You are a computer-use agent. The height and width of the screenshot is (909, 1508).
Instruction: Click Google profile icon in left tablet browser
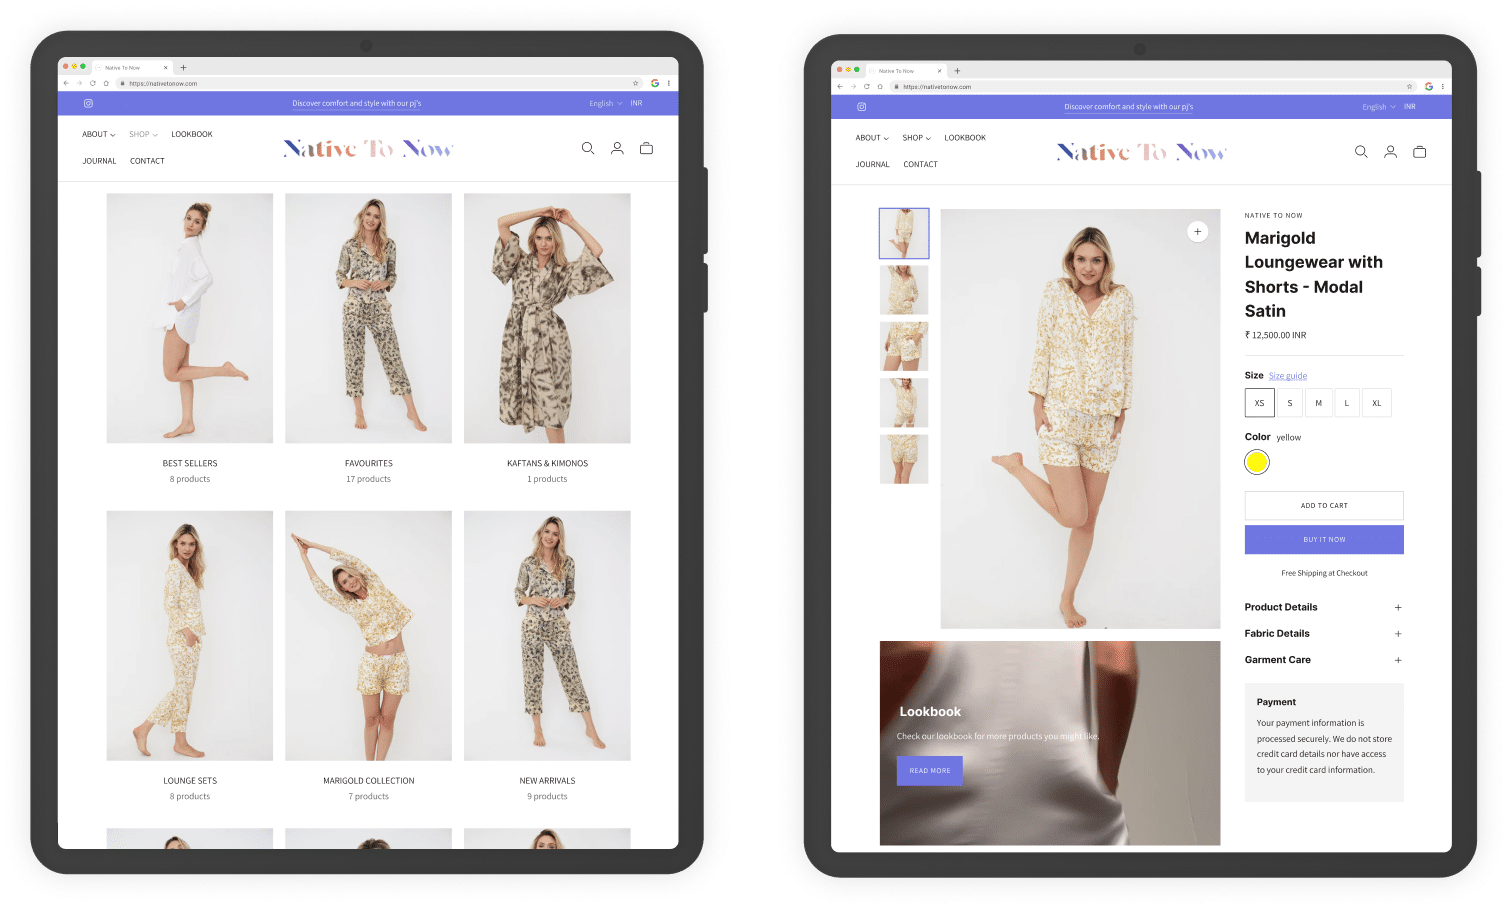655,83
